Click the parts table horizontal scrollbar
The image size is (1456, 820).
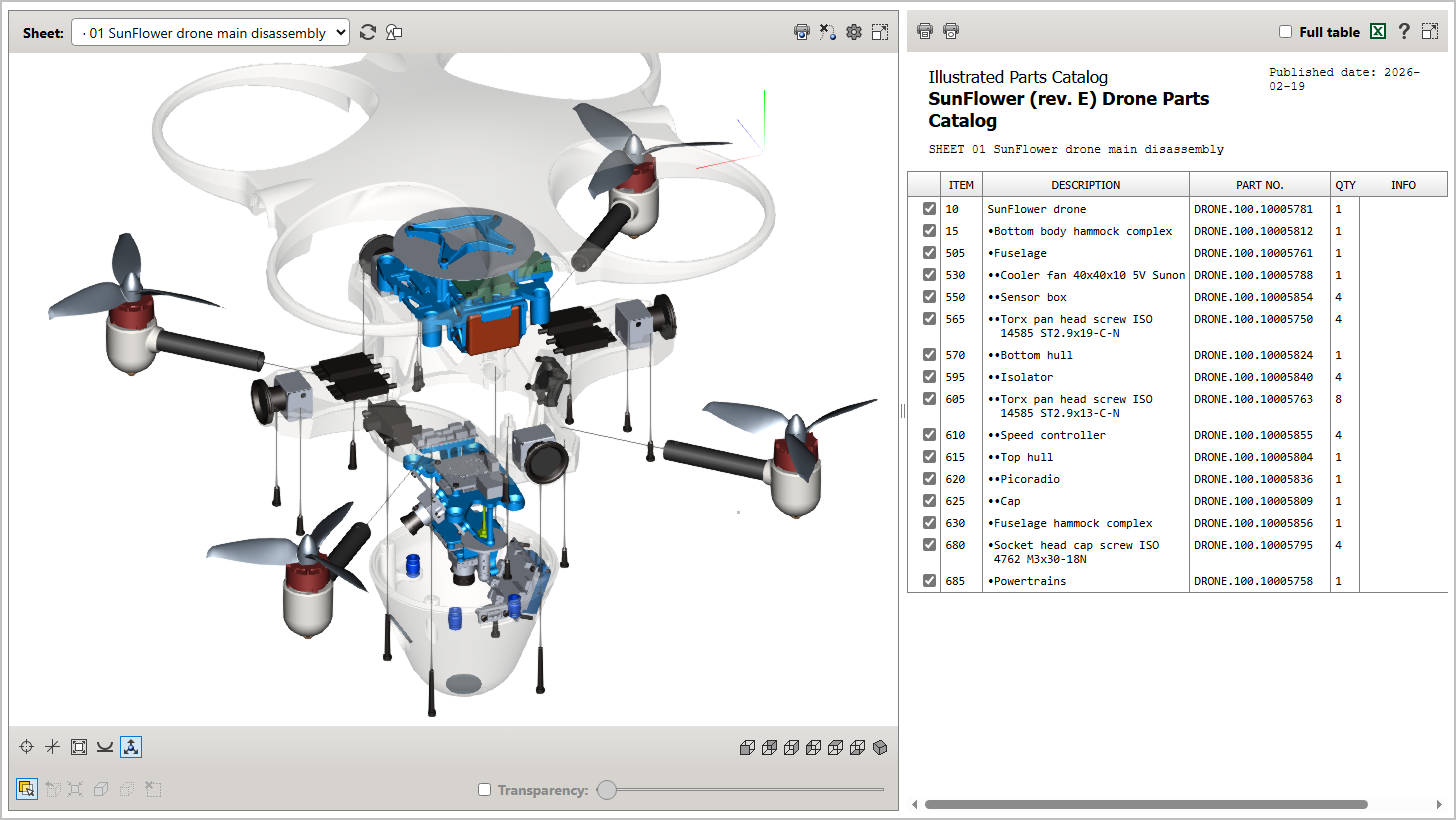(1145, 804)
